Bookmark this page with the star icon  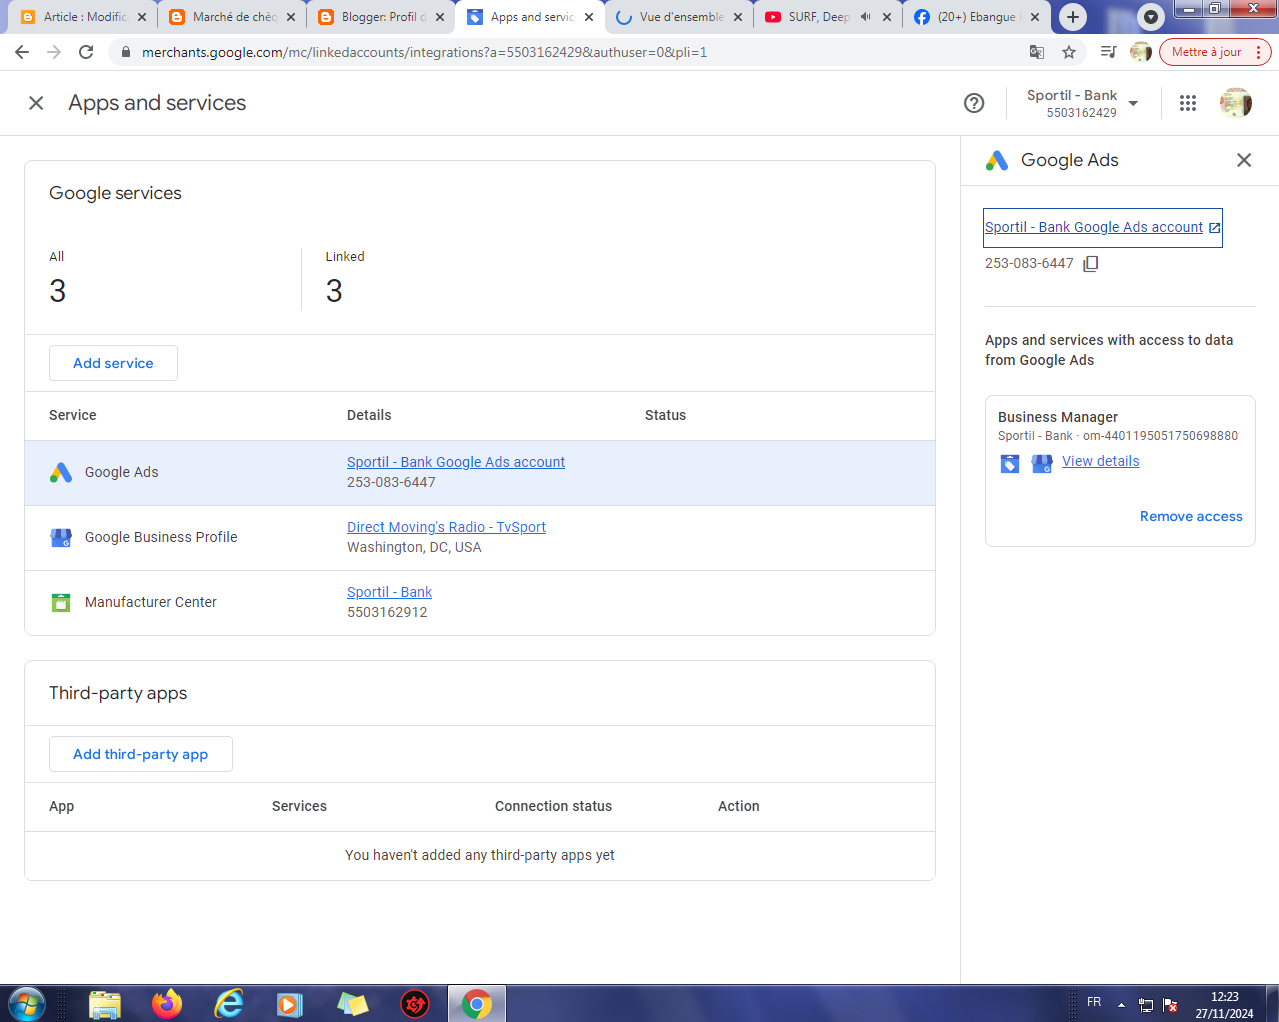click(1069, 52)
